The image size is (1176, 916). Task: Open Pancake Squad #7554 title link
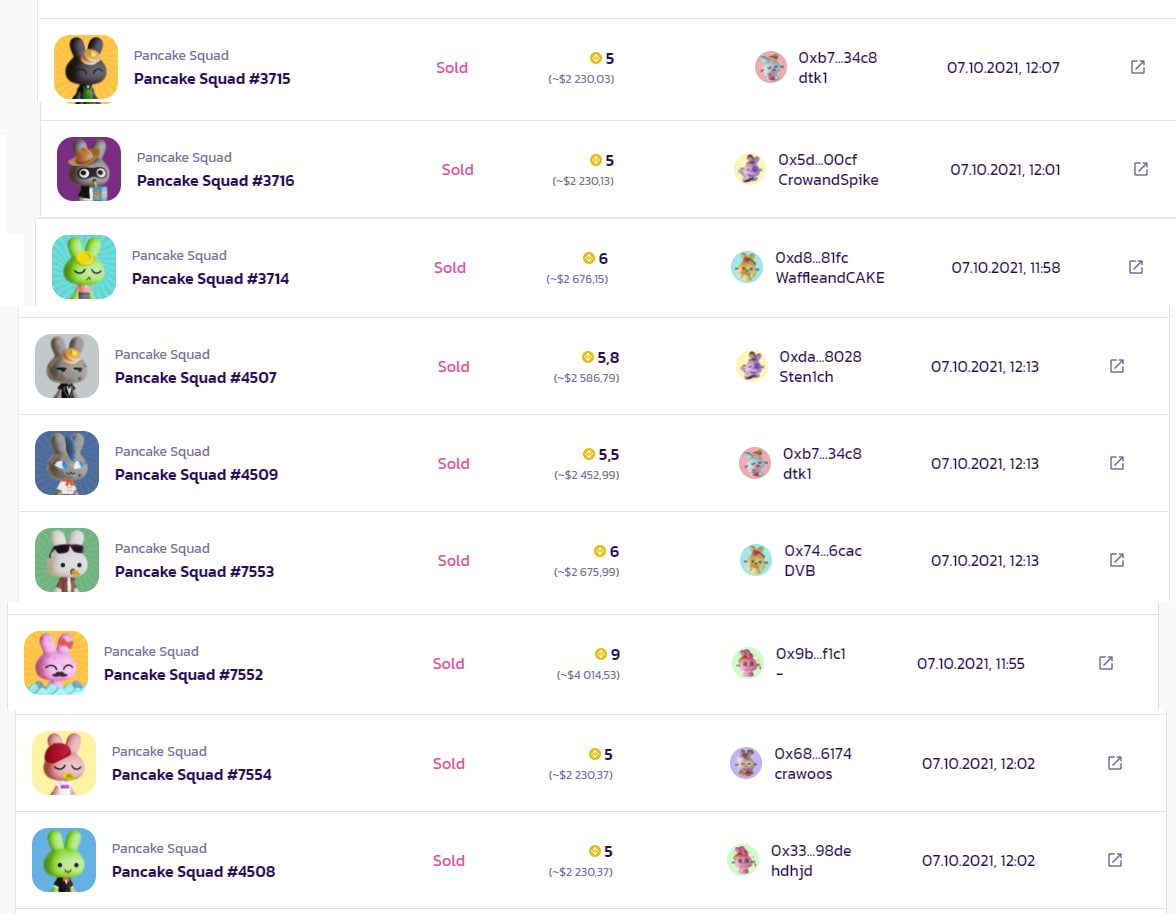191,775
